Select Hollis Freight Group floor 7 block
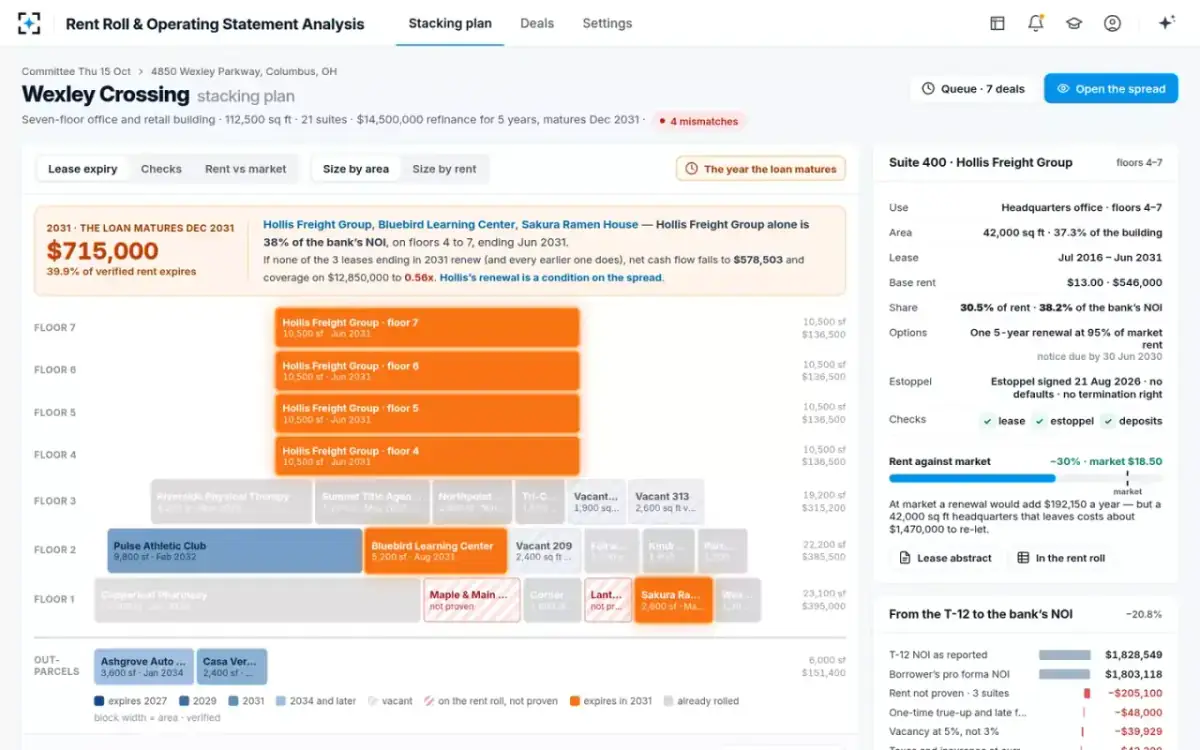Screen dimensions: 1200x750 click(x=427, y=328)
